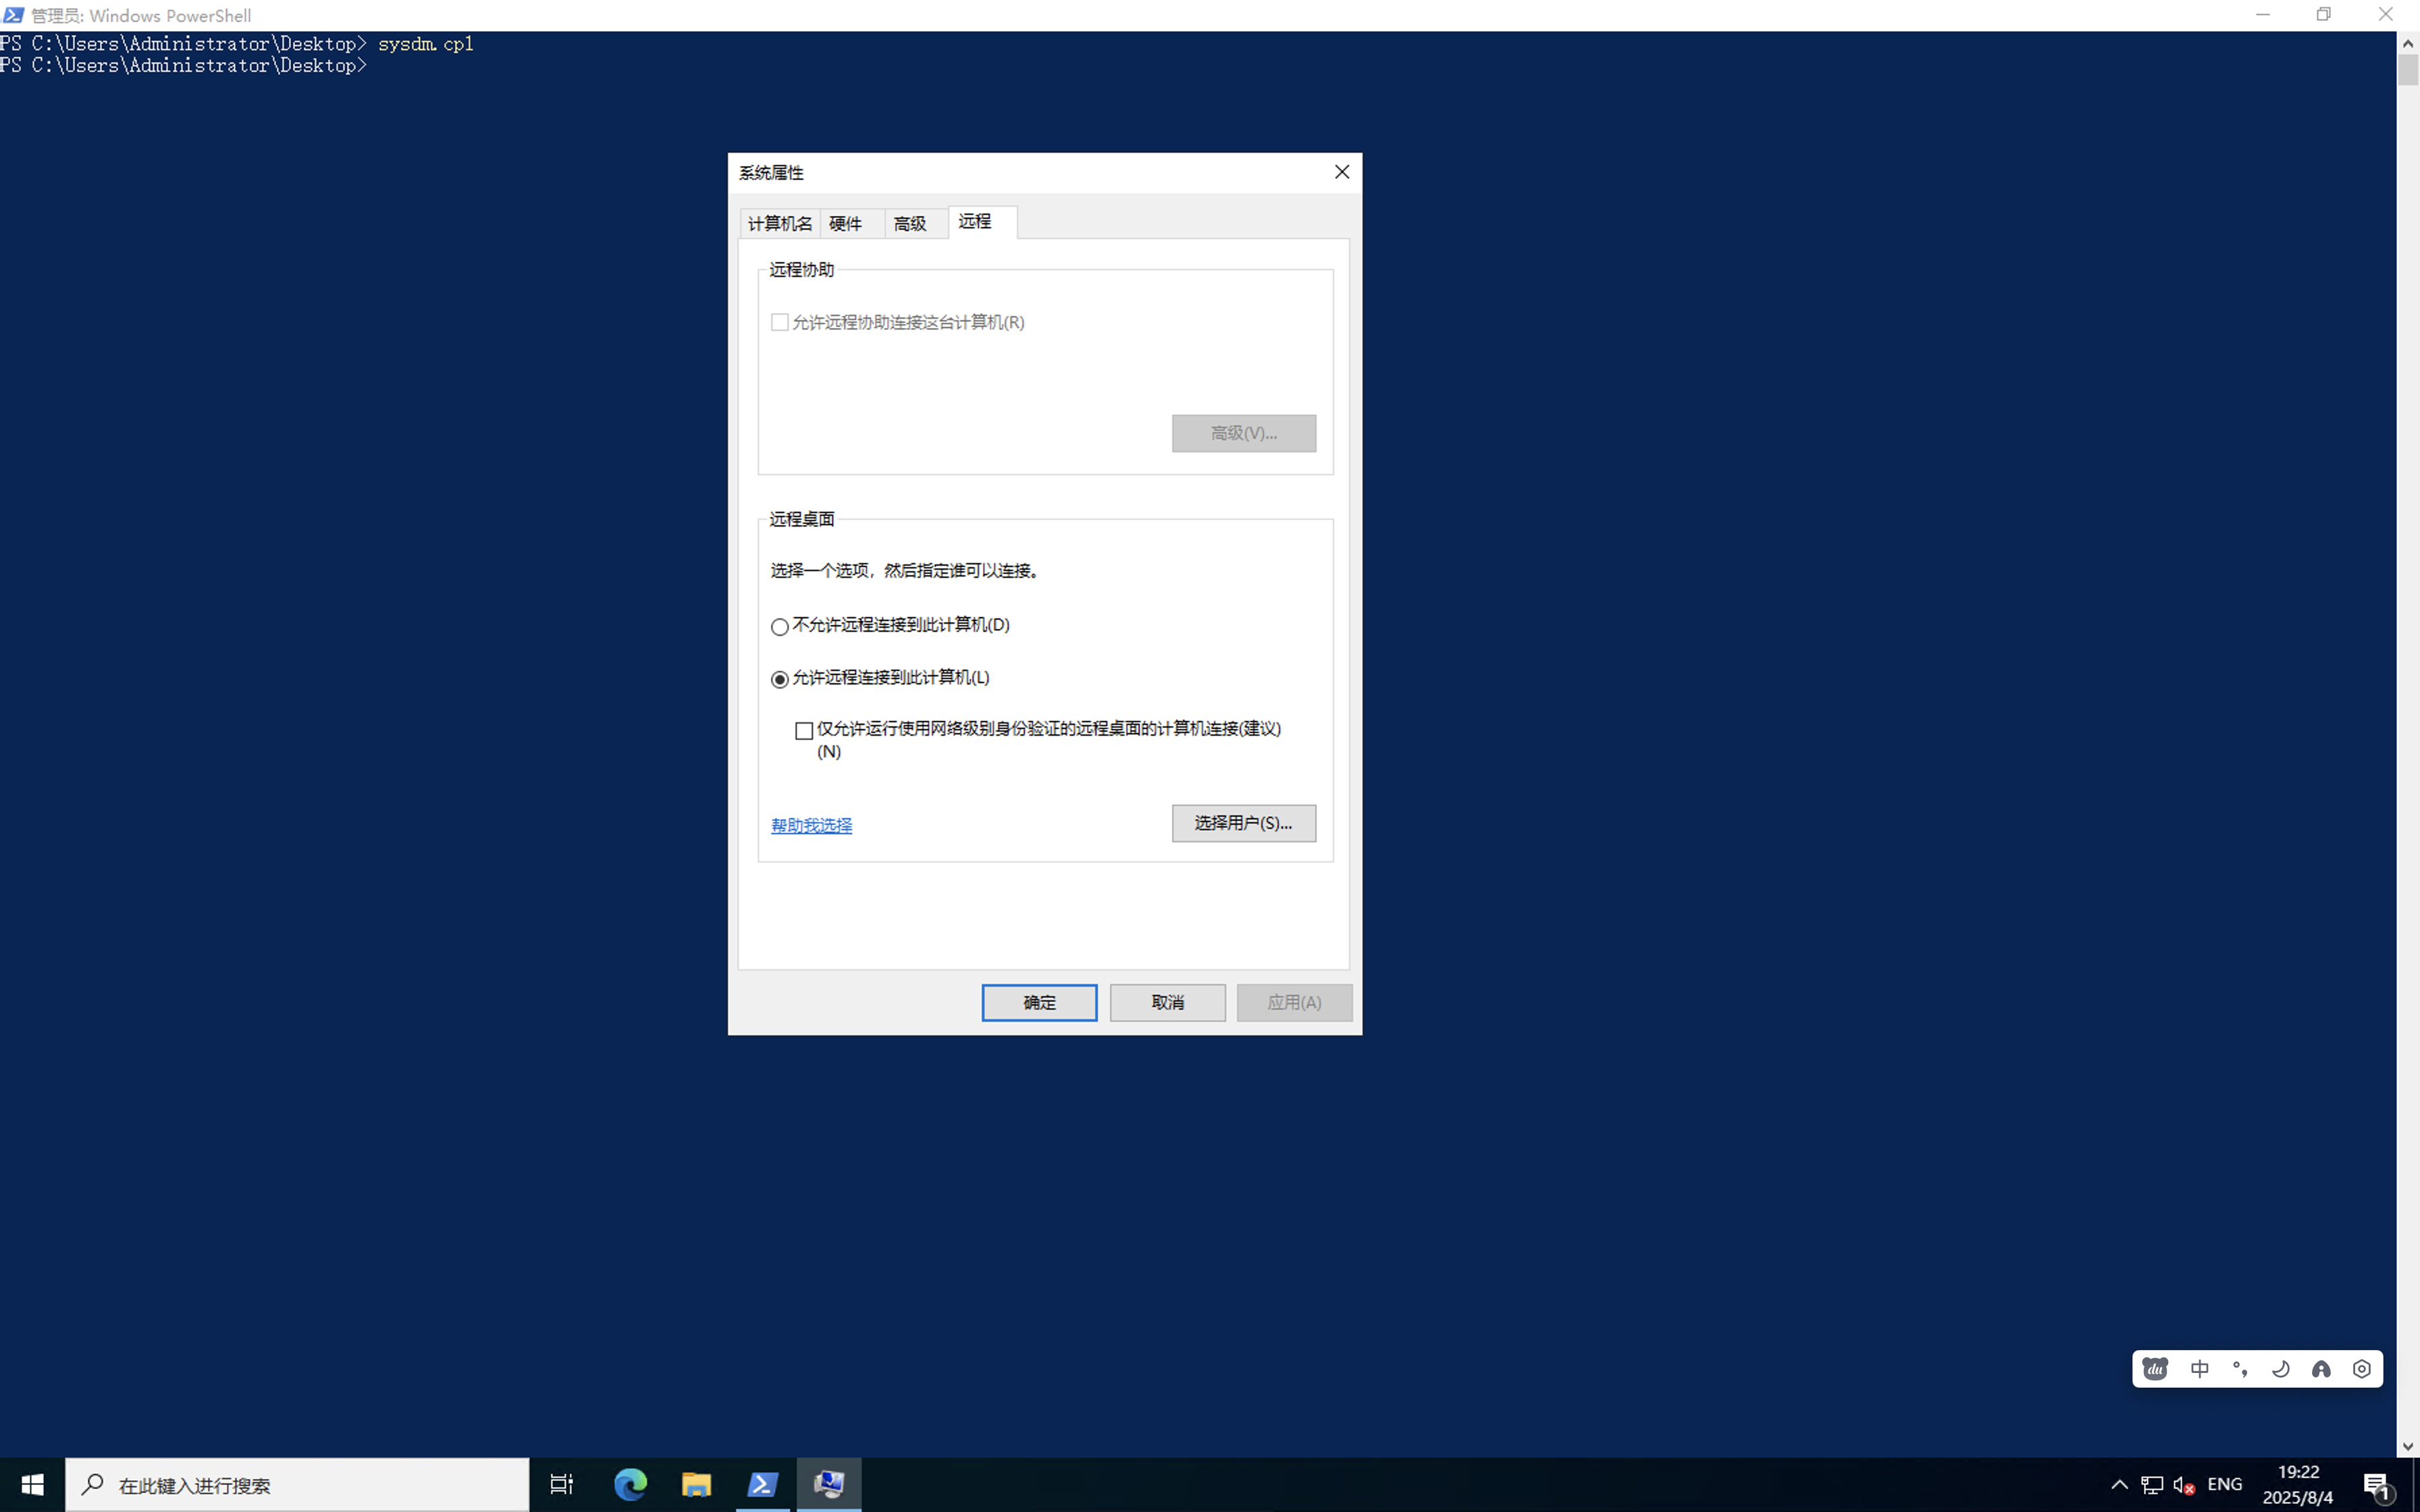This screenshot has width=2420, height=1512.
Task: Click the Windows Start button
Action: tap(31, 1484)
